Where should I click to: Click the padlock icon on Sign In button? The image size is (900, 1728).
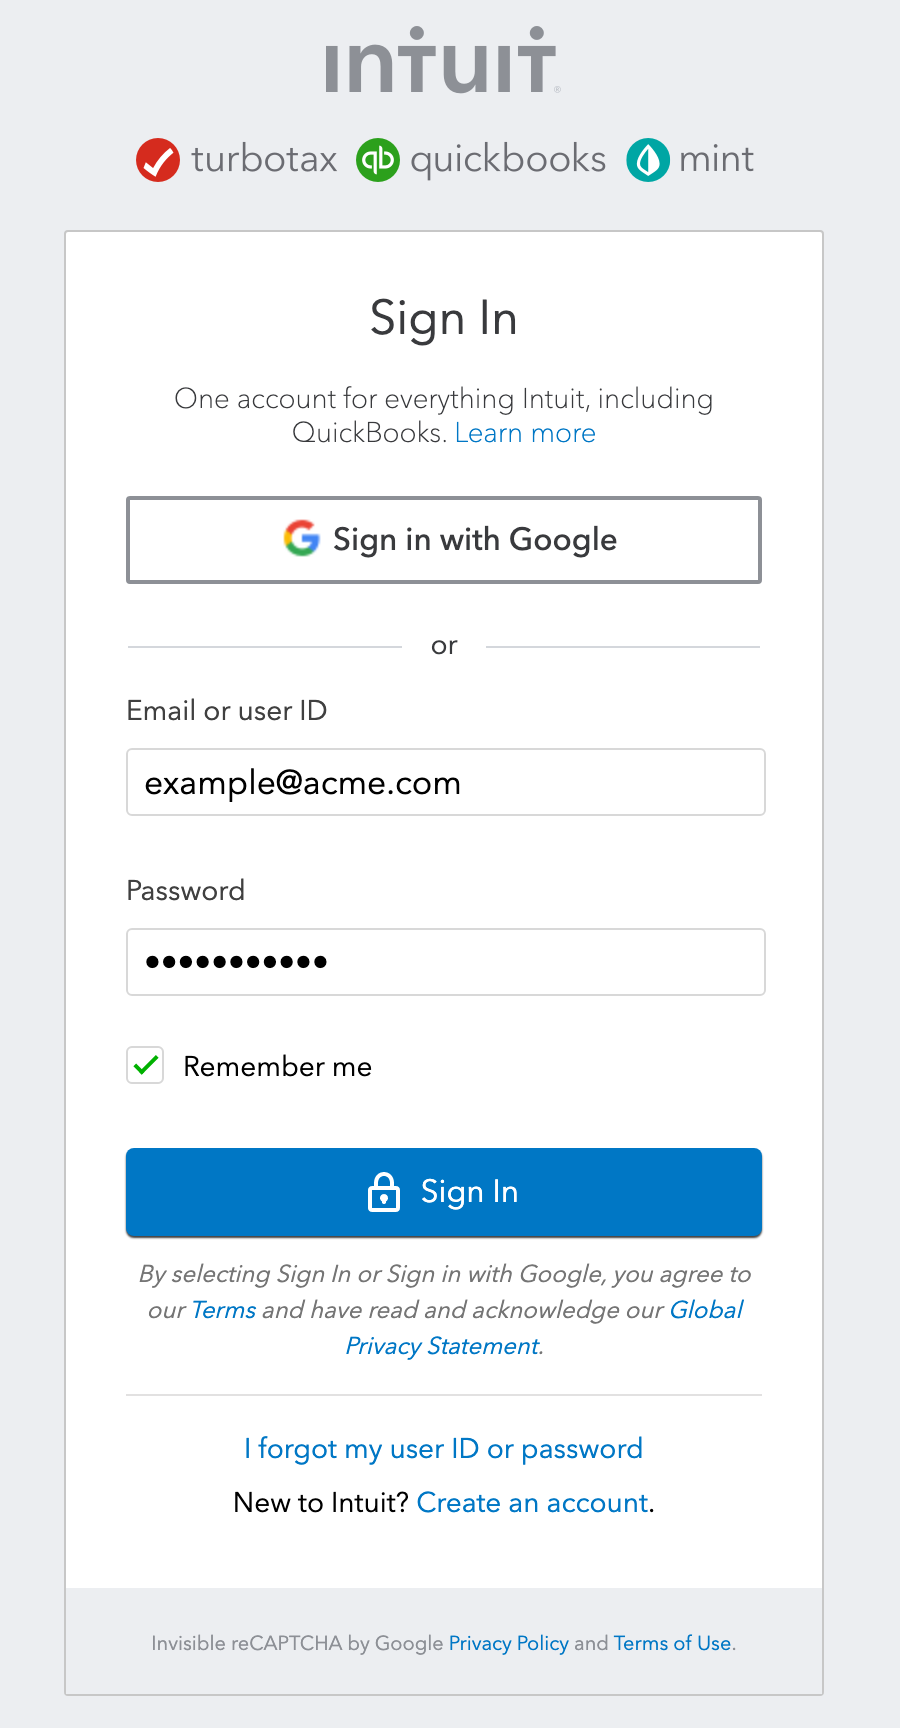click(384, 1192)
